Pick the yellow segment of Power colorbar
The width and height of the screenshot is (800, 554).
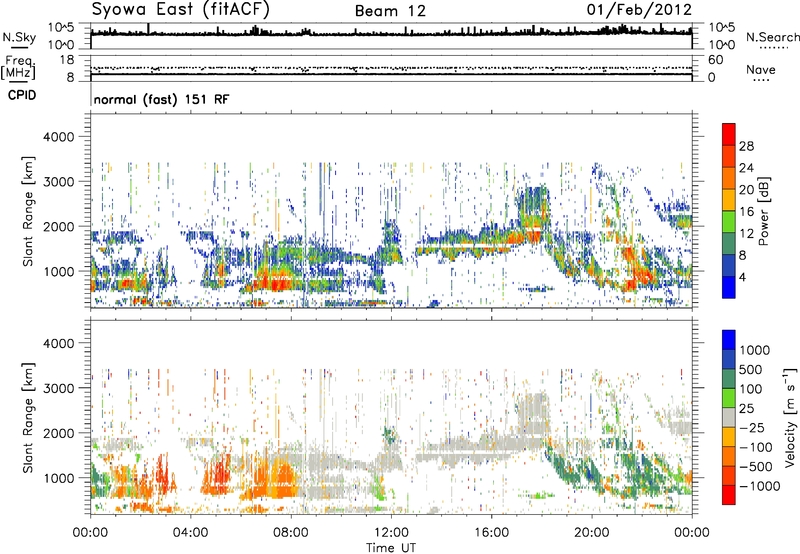(x=729, y=200)
